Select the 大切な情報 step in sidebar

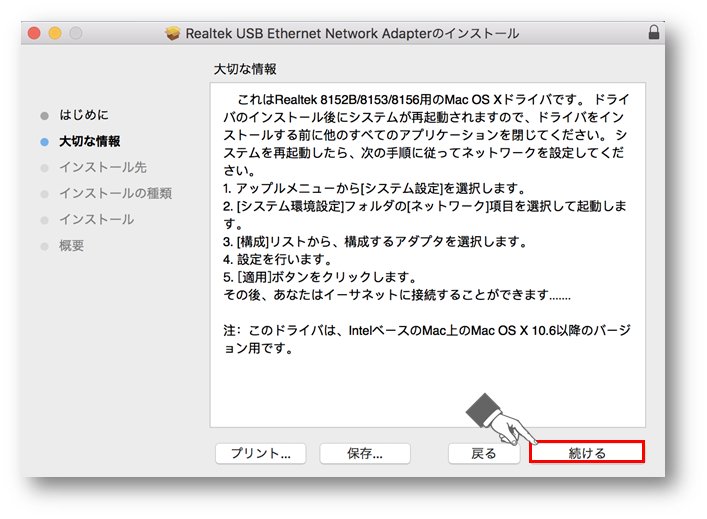[90, 141]
